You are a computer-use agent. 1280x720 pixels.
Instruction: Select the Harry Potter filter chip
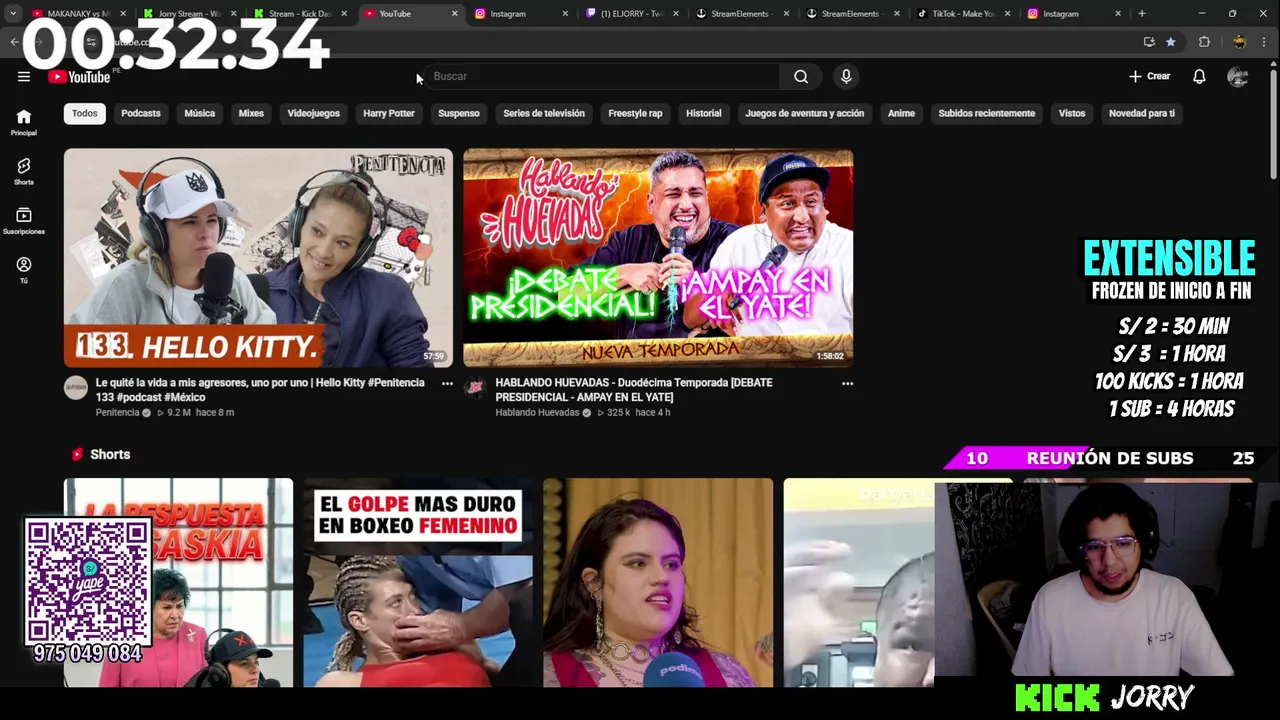389,113
